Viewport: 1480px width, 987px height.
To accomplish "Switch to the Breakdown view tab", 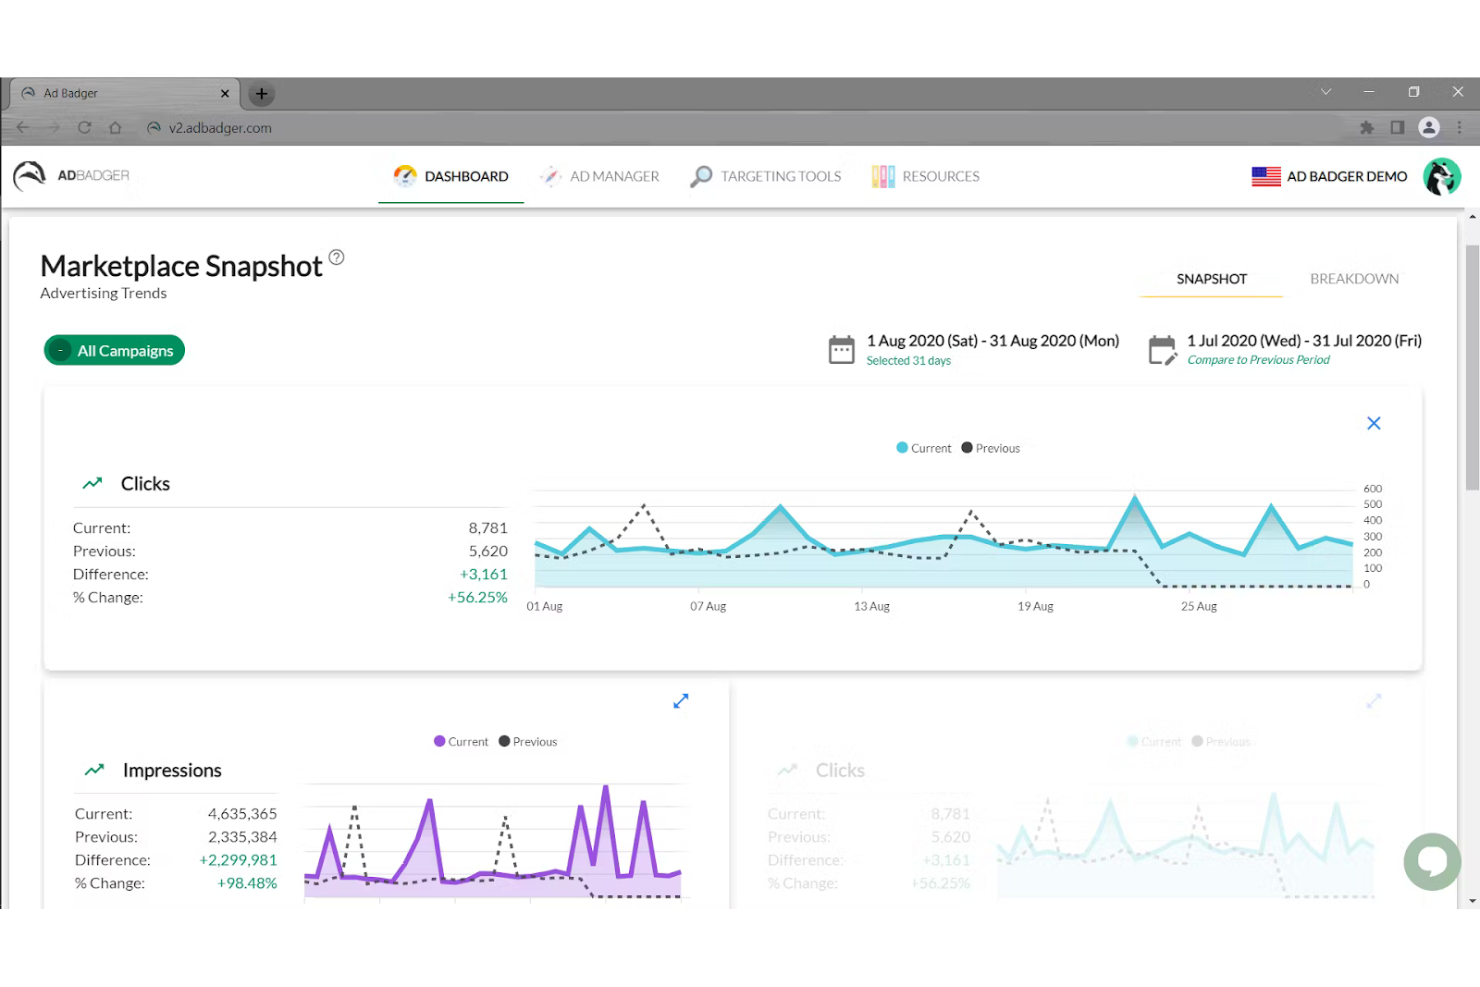I will [x=1354, y=279].
